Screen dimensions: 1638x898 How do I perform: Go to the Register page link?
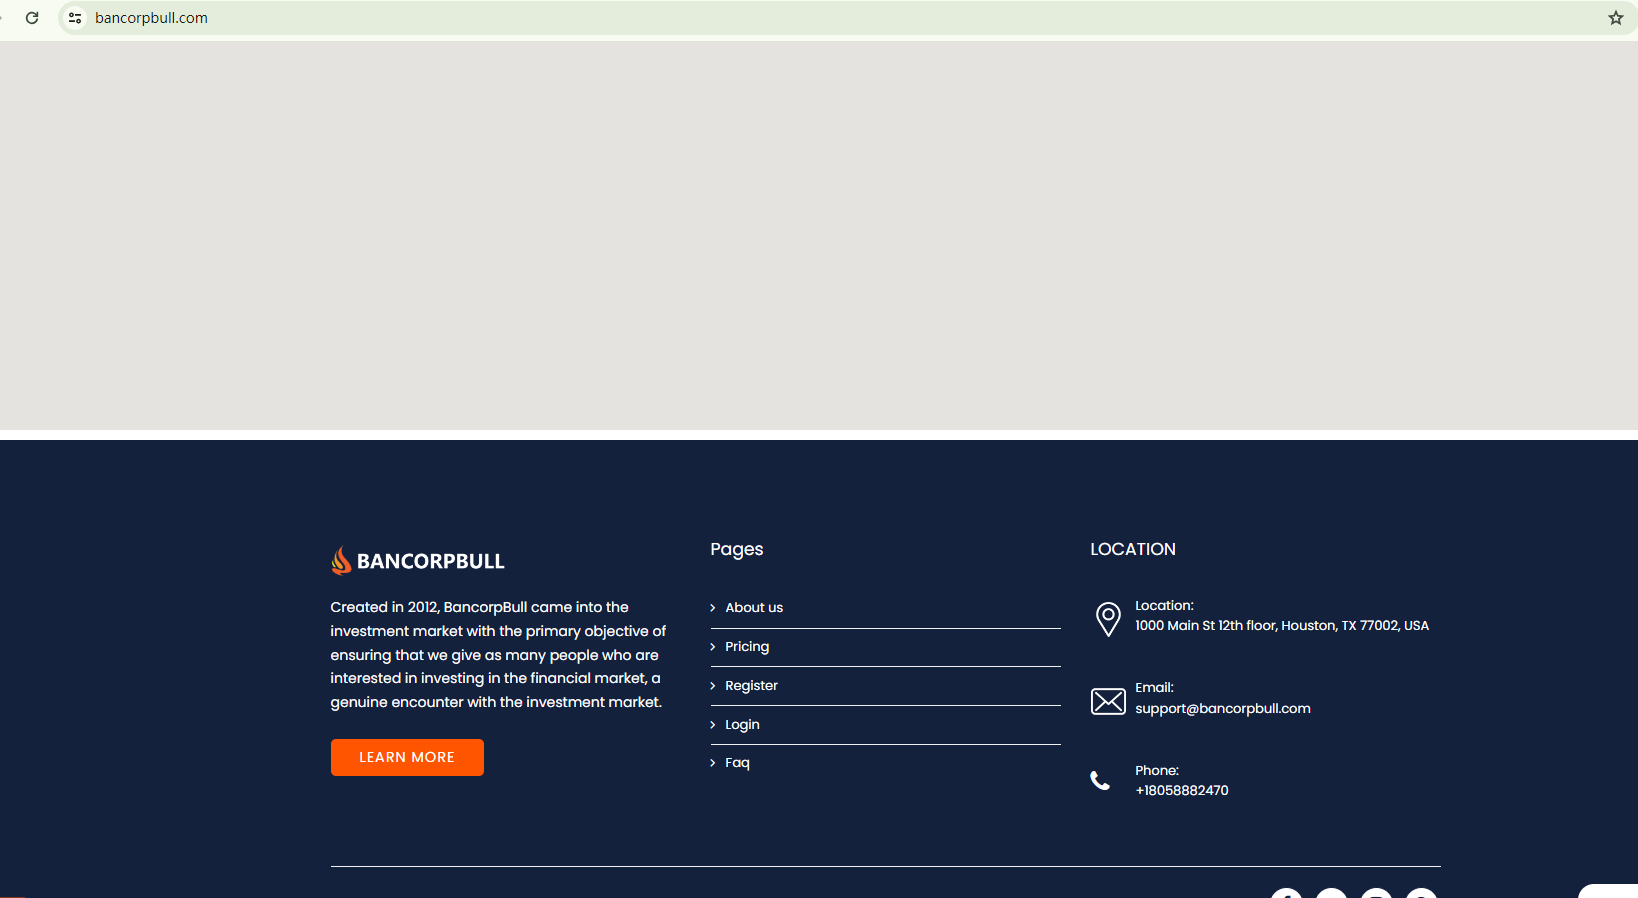(x=751, y=686)
